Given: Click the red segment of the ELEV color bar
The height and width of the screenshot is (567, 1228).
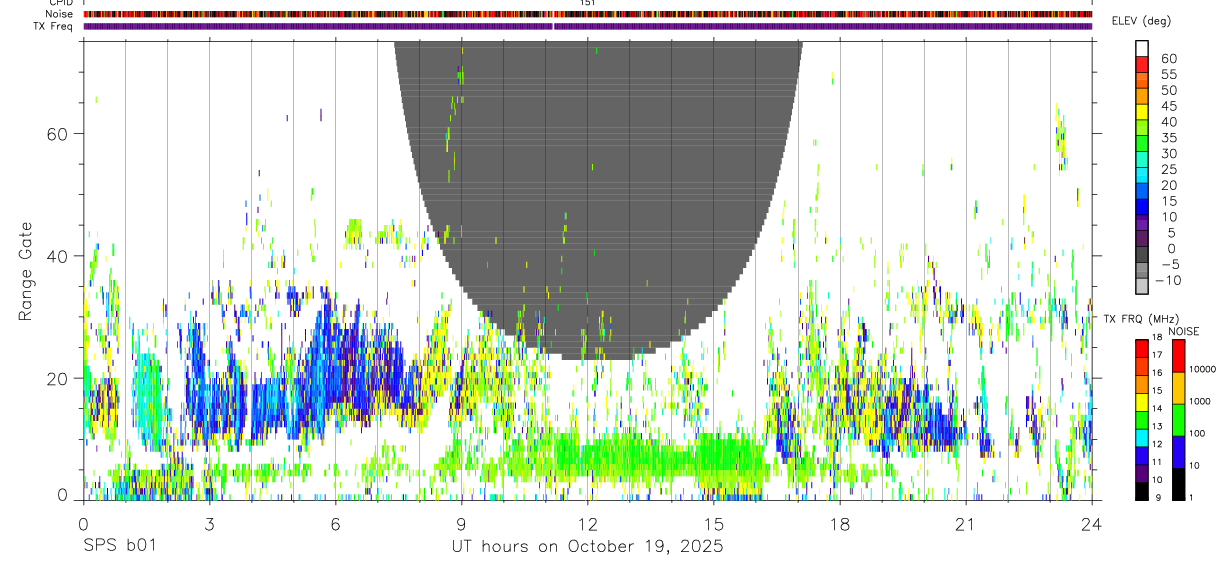Looking at the screenshot, I should tap(1142, 65).
